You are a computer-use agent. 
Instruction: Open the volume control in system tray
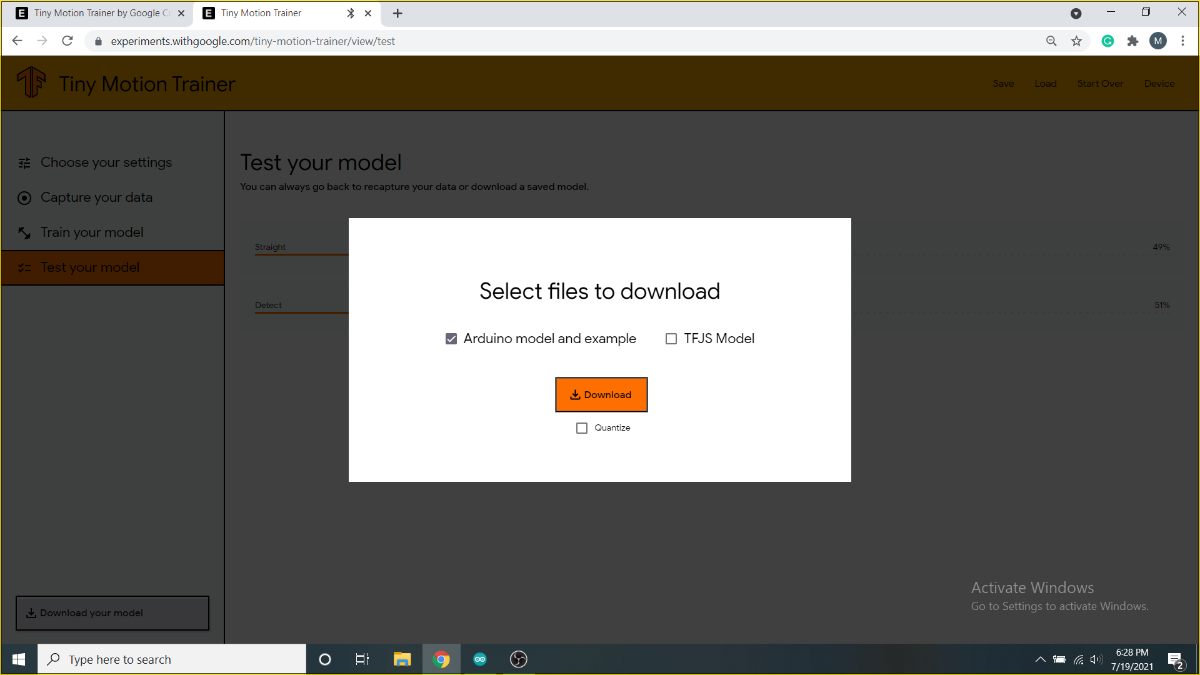click(1097, 659)
